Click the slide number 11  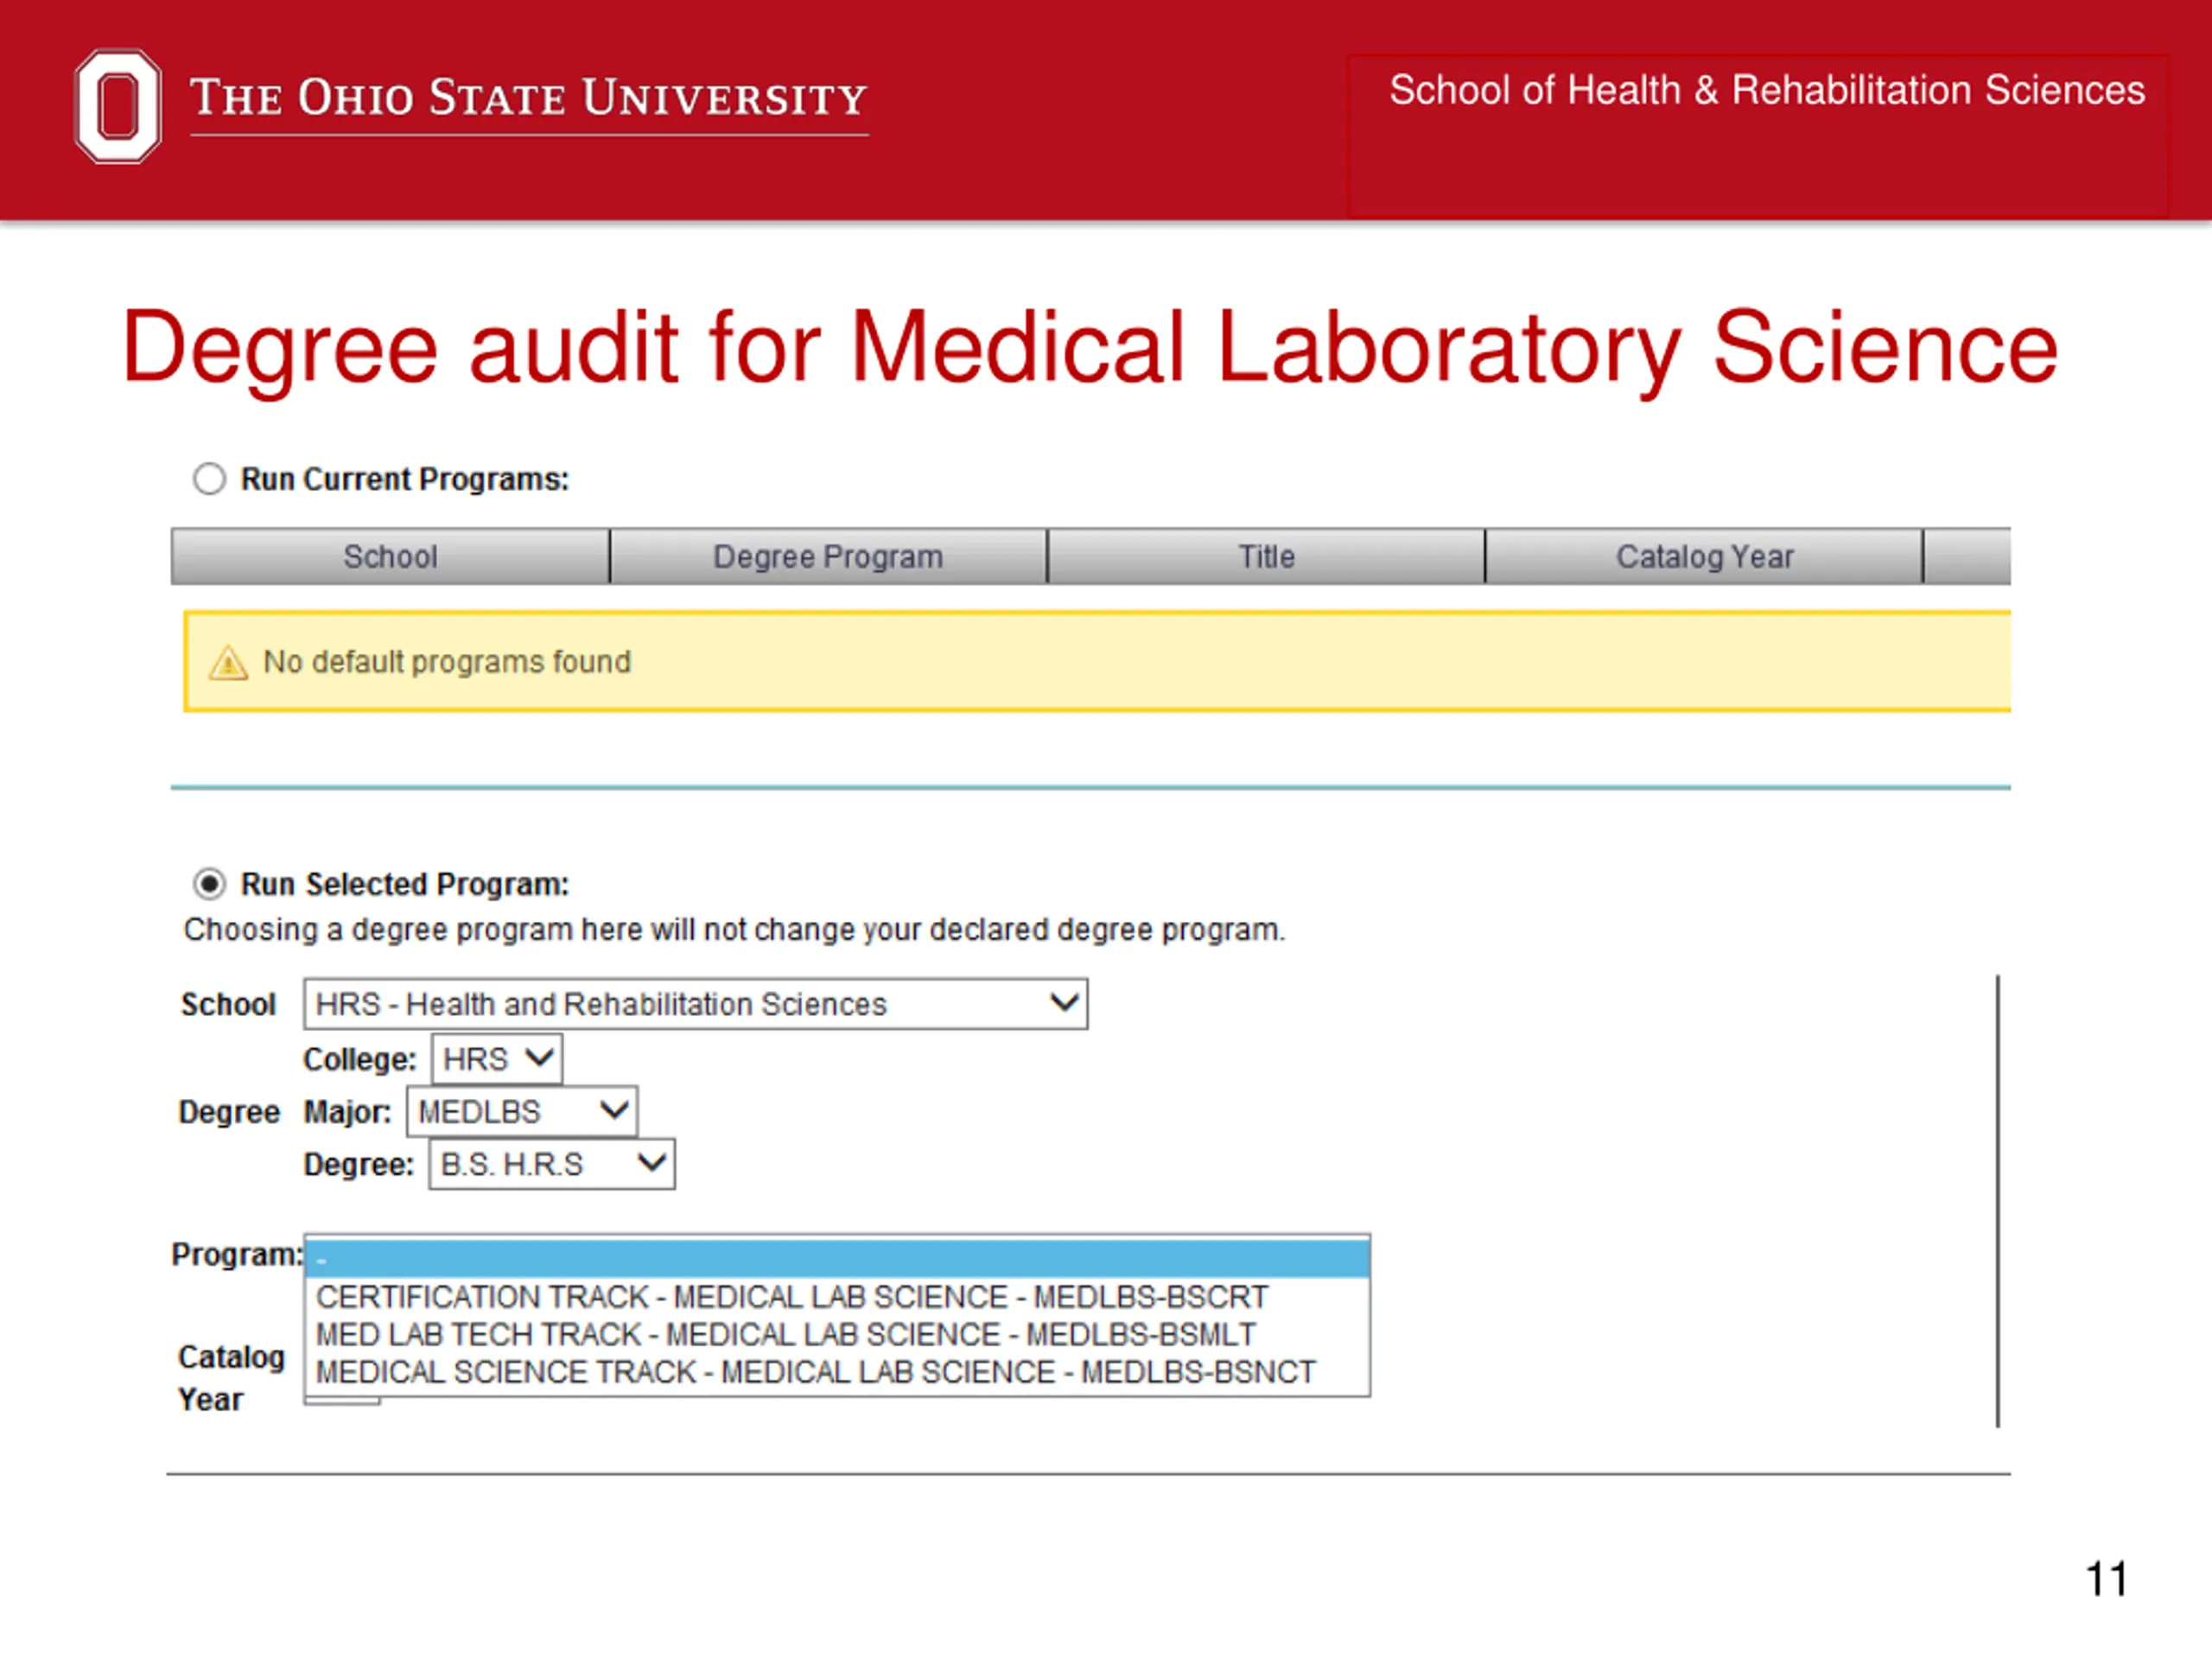point(2106,1579)
